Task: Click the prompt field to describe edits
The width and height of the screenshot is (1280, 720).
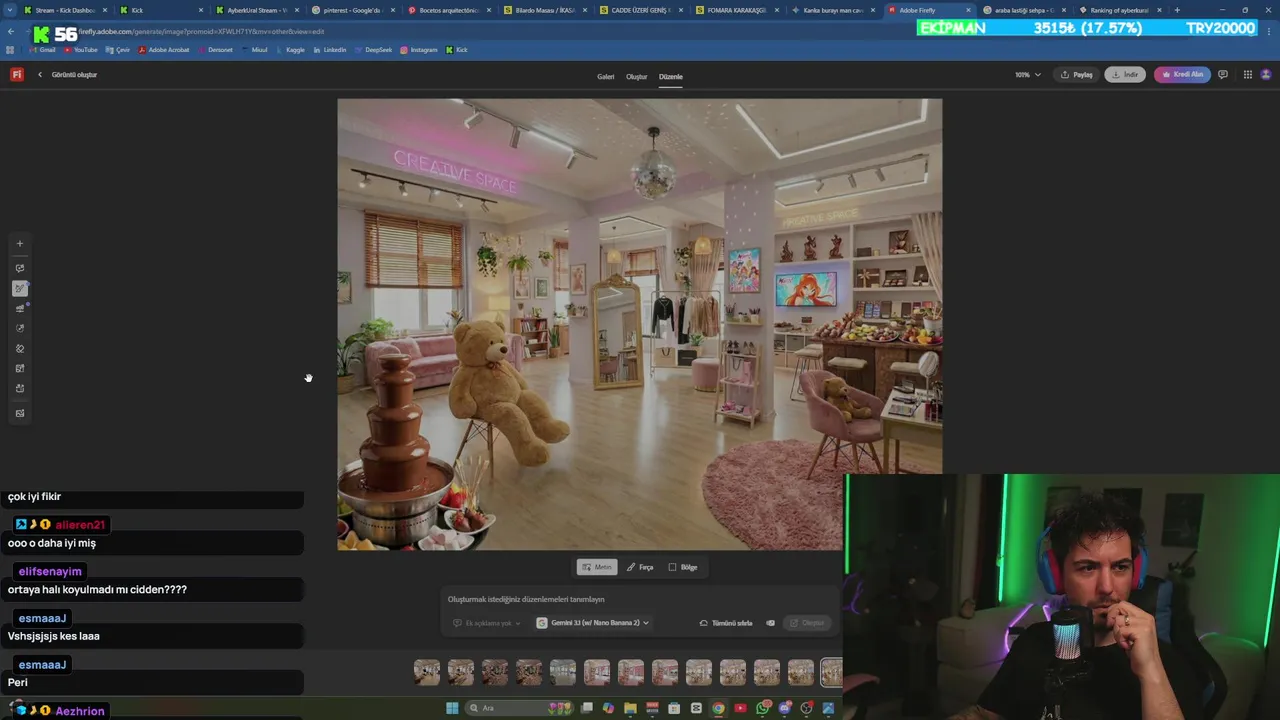Action: click(x=640, y=599)
